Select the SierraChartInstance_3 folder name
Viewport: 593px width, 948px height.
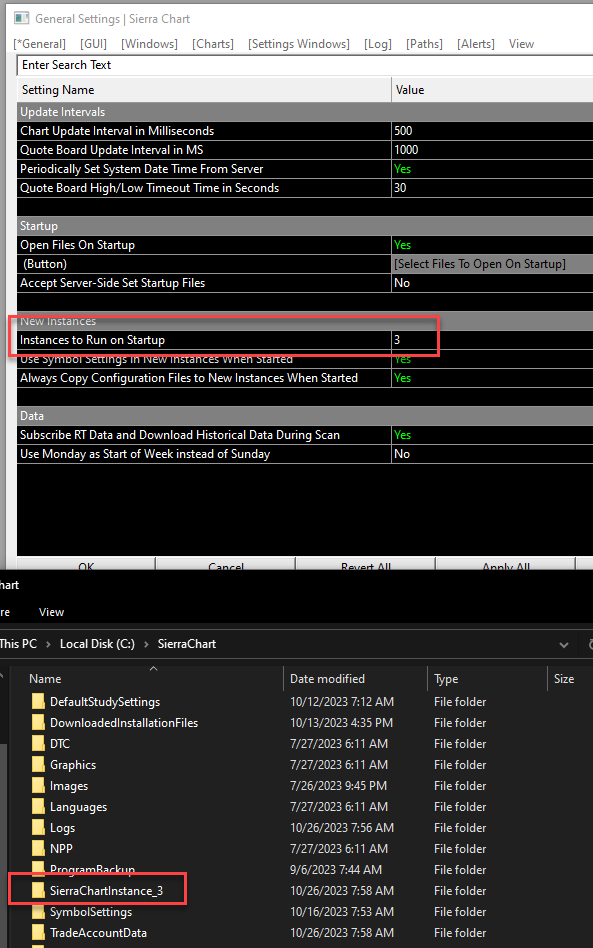(106, 891)
